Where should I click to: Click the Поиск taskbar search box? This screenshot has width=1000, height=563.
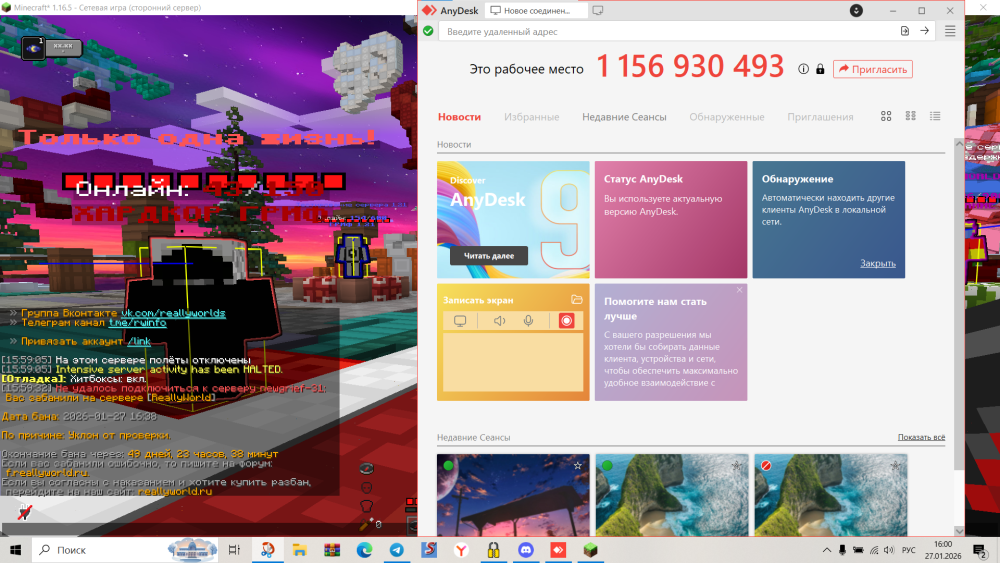[x=125, y=550]
